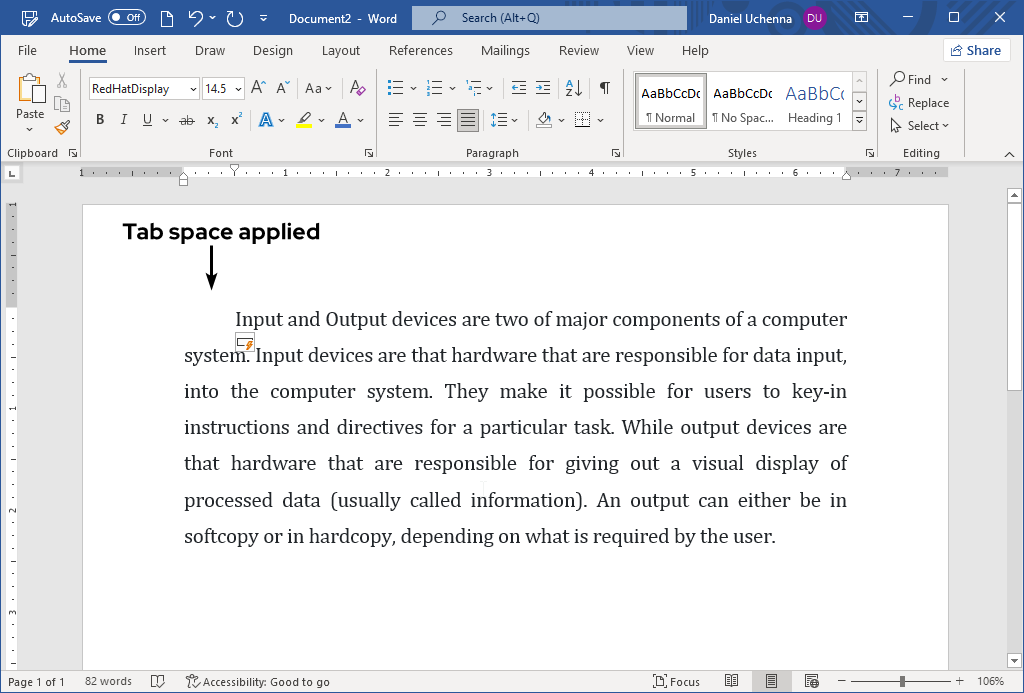Toggle the AutoSave switch
This screenshot has height=693, width=1024.
[x=126, y=18]
